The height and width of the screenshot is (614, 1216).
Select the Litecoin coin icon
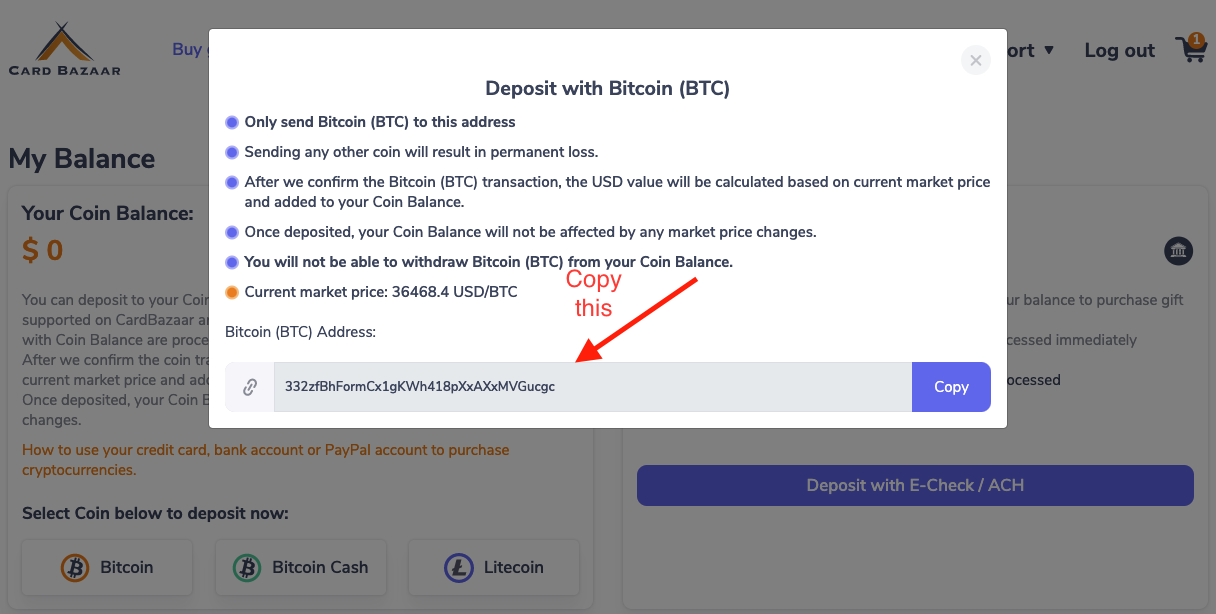459,568
